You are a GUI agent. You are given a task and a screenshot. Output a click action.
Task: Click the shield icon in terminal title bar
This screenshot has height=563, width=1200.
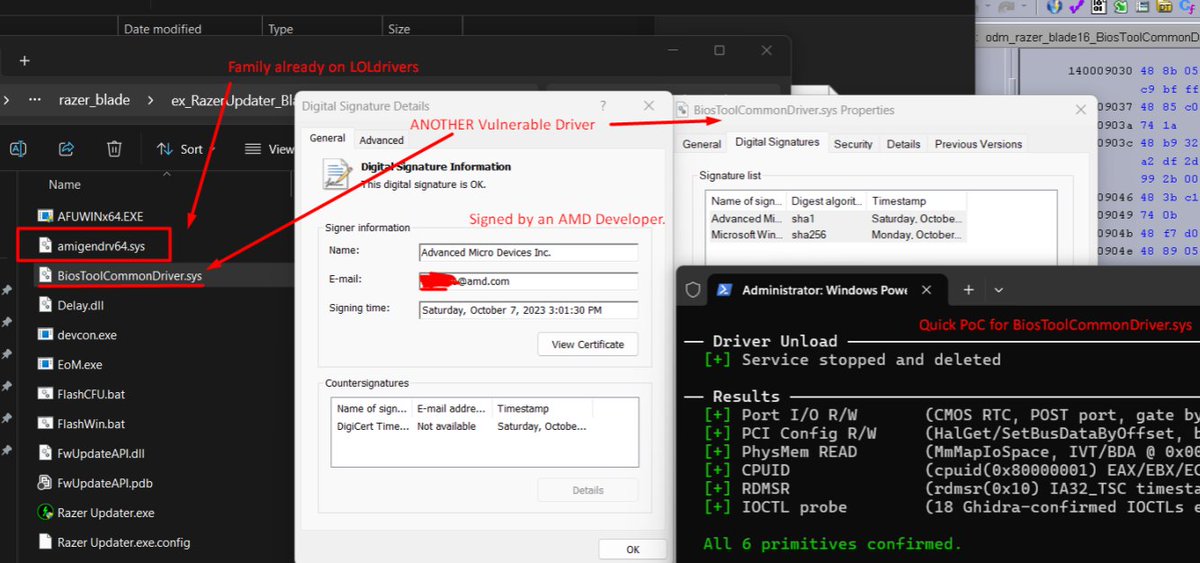click(x=692, y=290)
